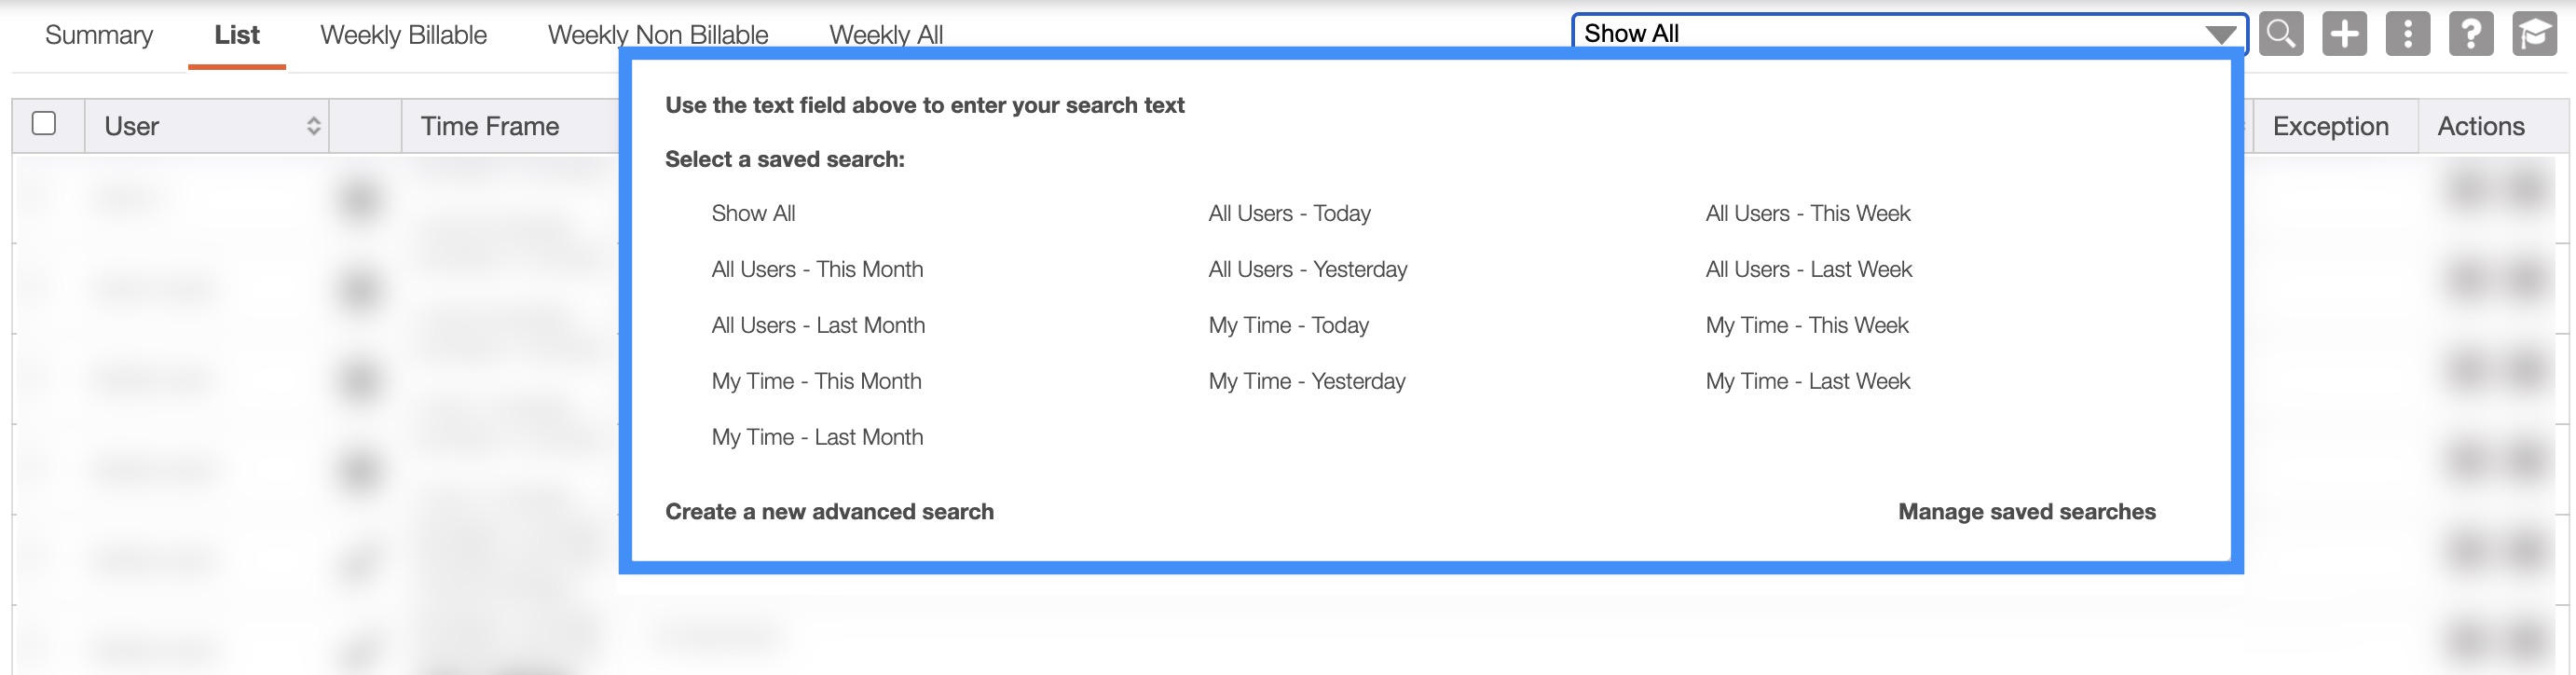Click Create a new advanced search
2576x675 pixels.
(x=829, y=512)
